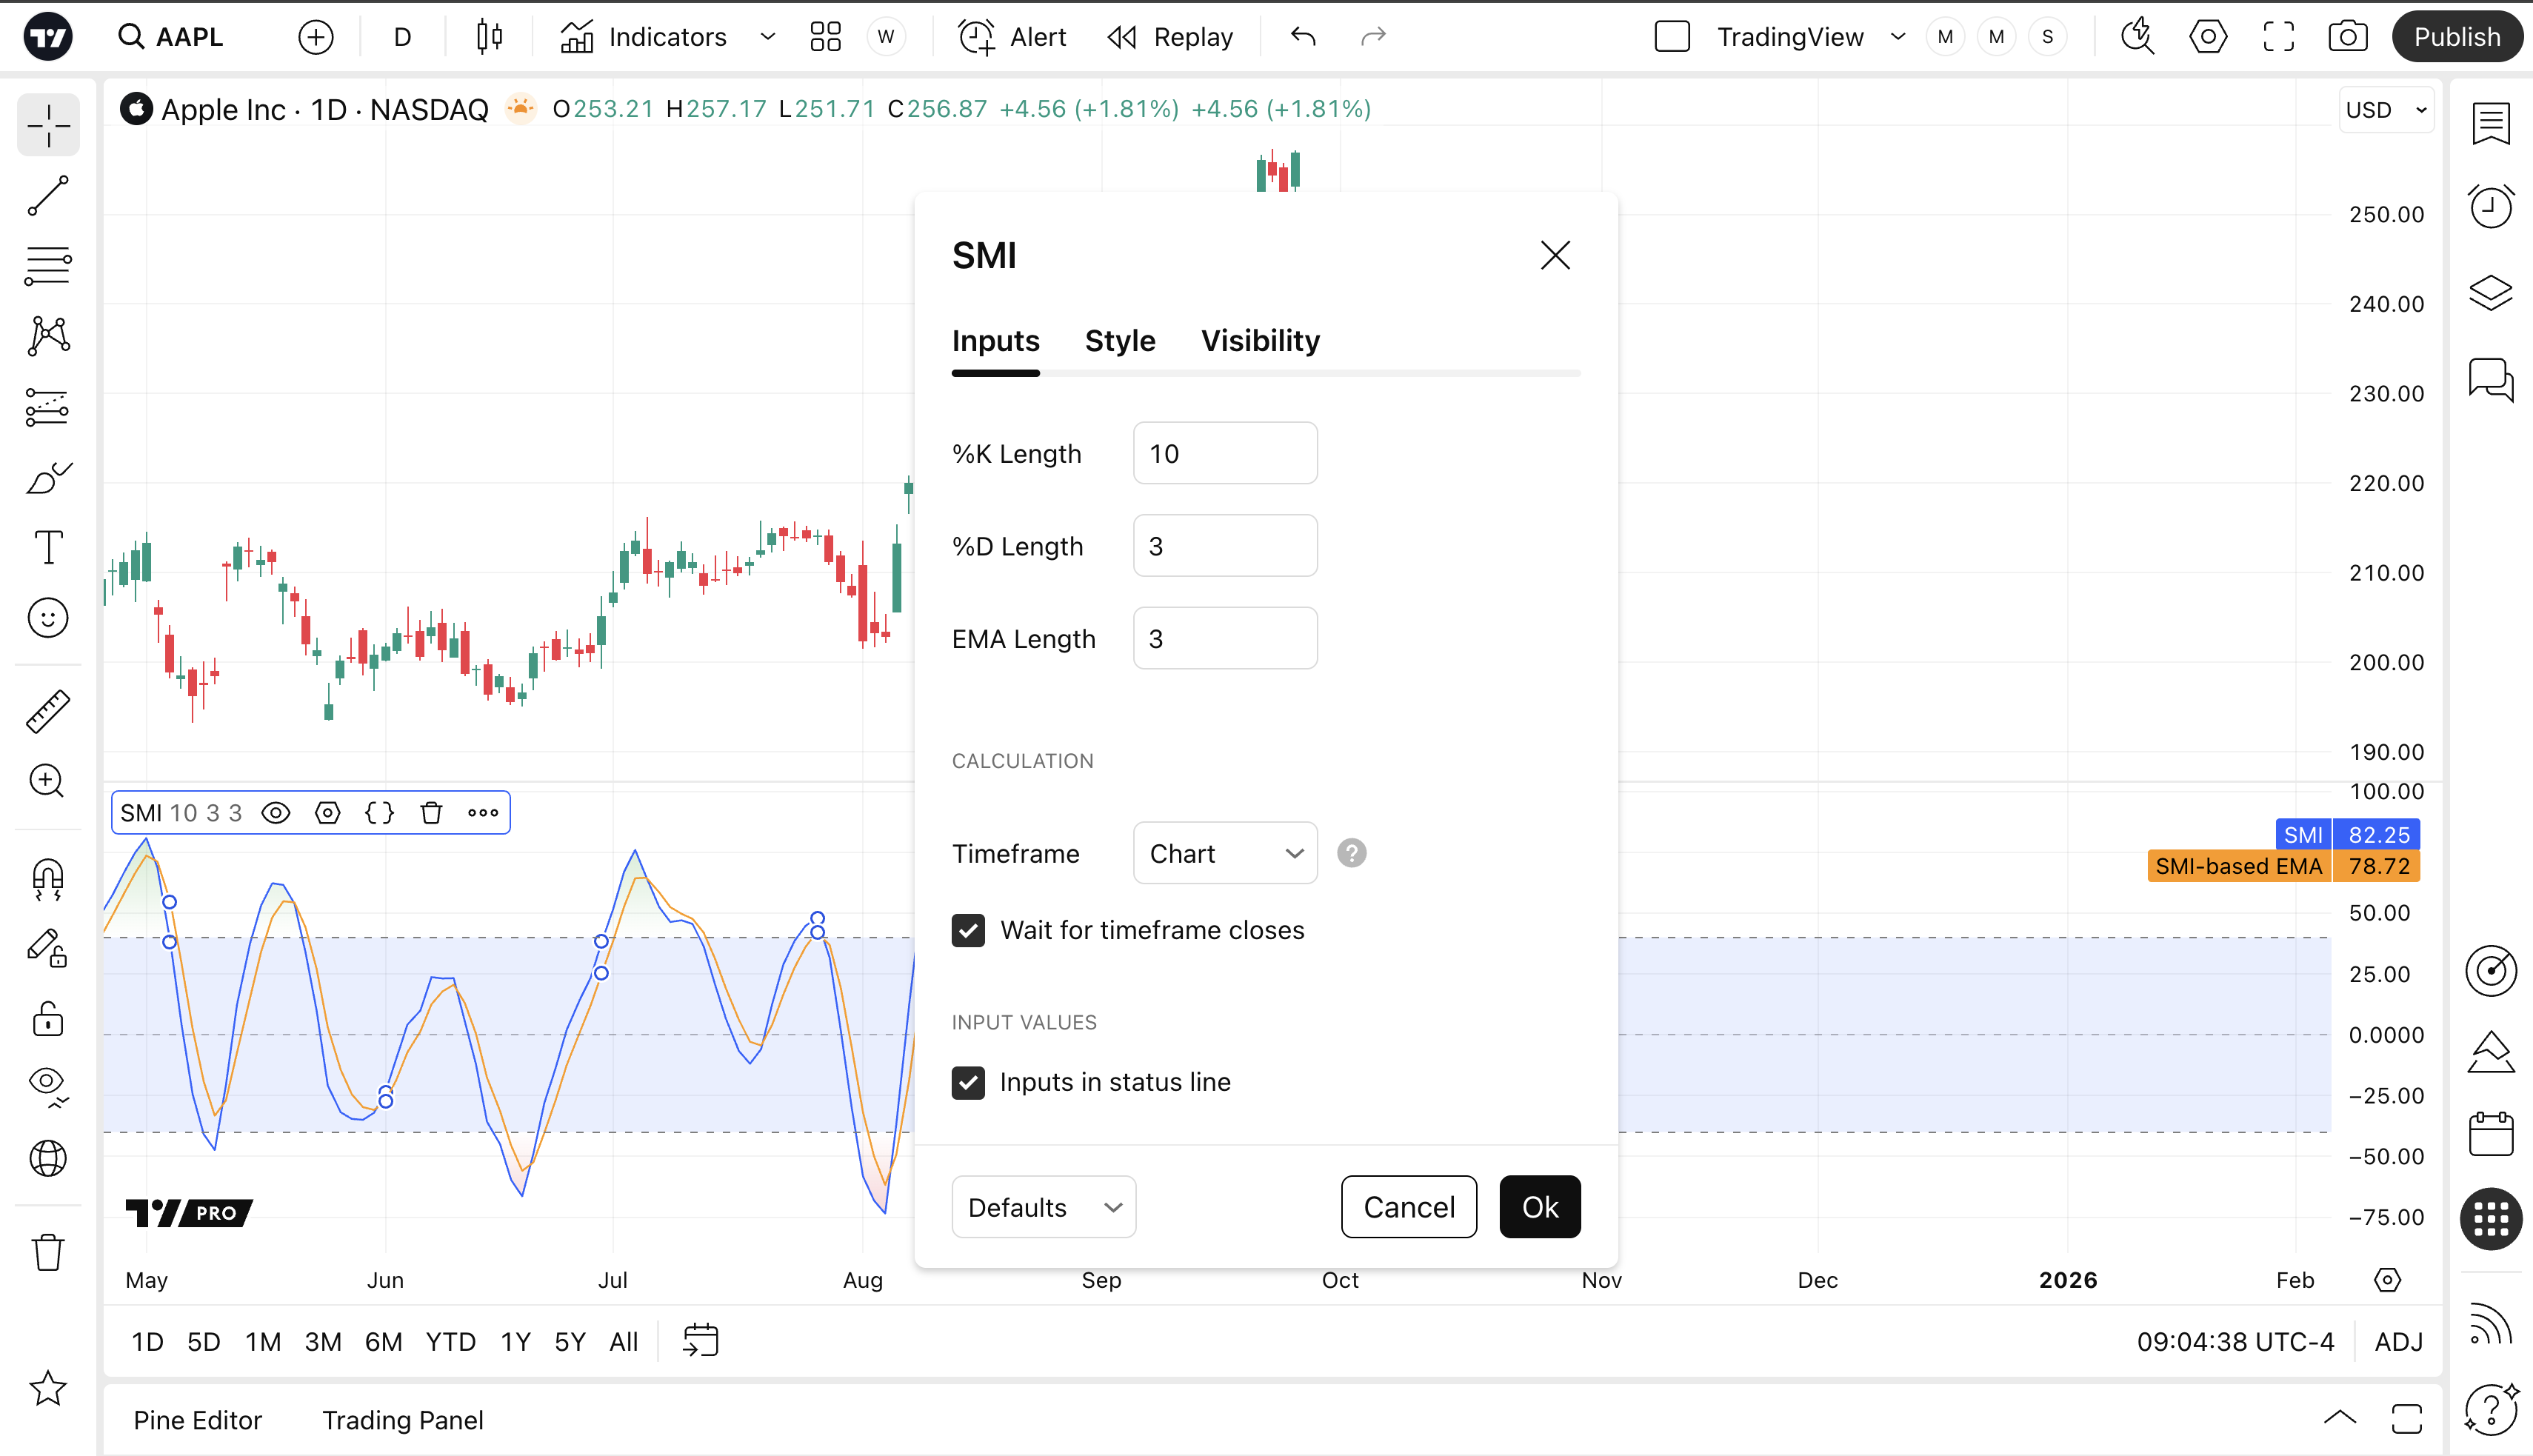Expand the Defaults dropdown
This screenshot has width=2533, height=1456.
click(x=1043, y=1207)
